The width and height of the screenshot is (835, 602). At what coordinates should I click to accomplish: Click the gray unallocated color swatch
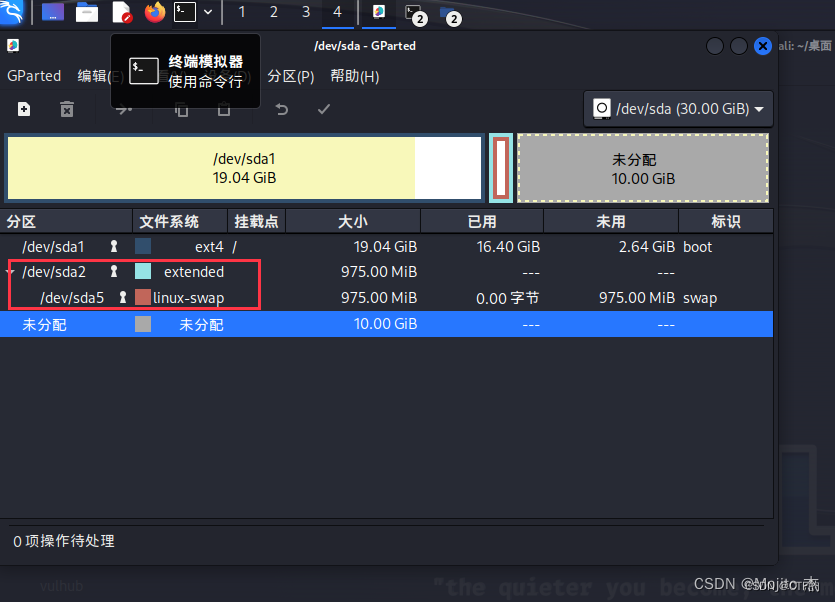click(143, 324)
